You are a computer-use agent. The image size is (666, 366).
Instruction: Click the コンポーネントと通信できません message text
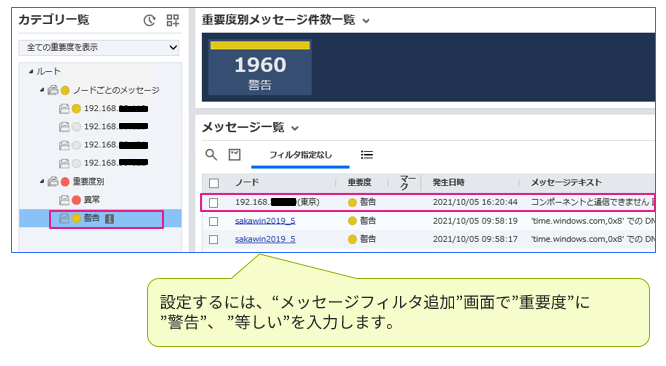(590, 202)
